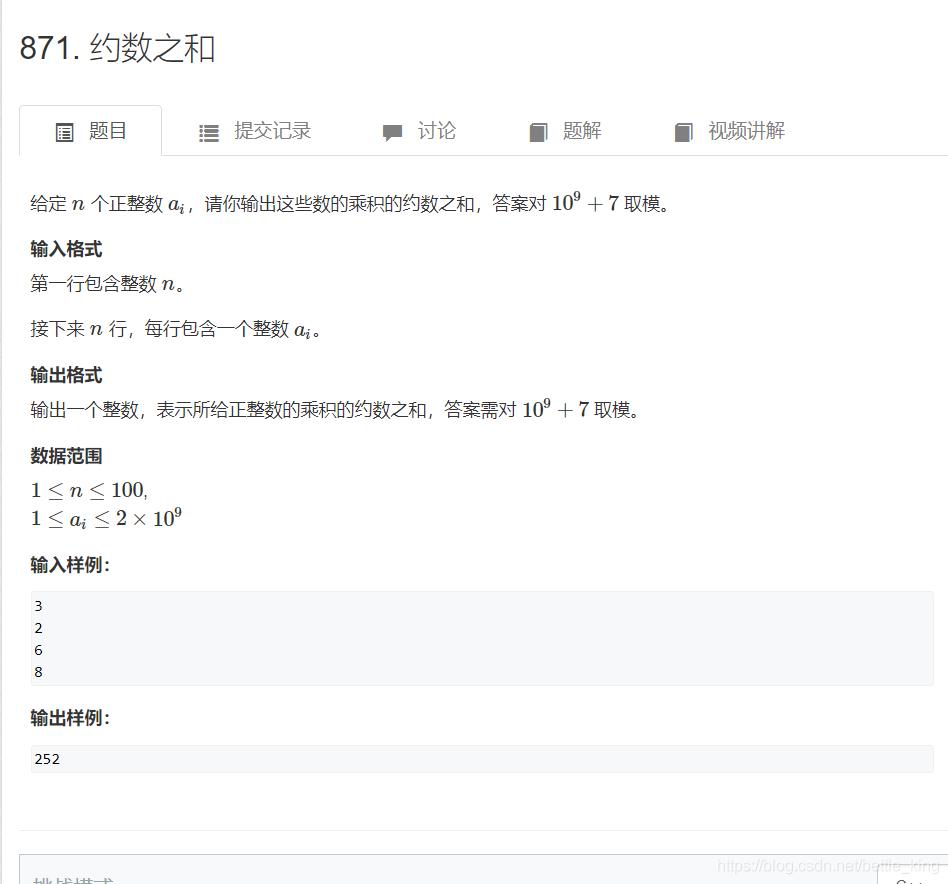The width and height of the screenshot is (948, 884).
Task: Open the 讨论 discussion tab
Action: point(419,131)
